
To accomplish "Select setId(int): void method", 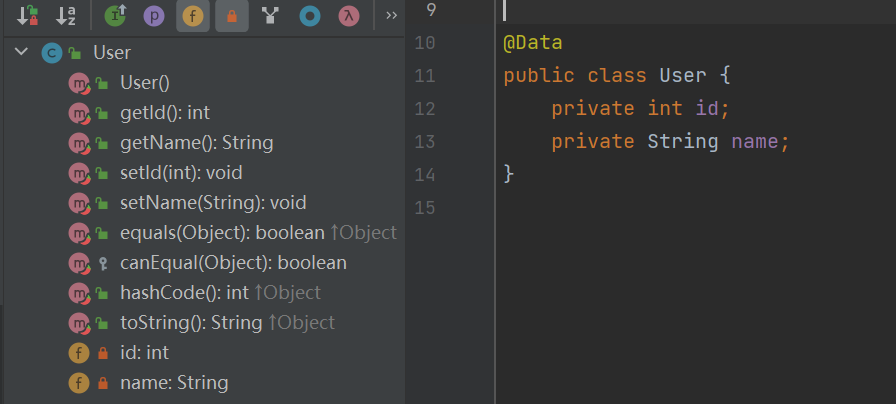I will pos(181,173).
